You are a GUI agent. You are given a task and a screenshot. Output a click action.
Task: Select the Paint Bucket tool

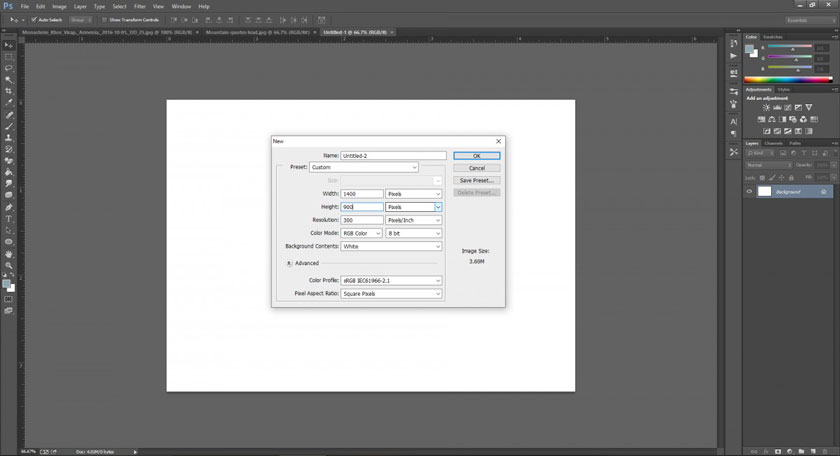point(9,173)
